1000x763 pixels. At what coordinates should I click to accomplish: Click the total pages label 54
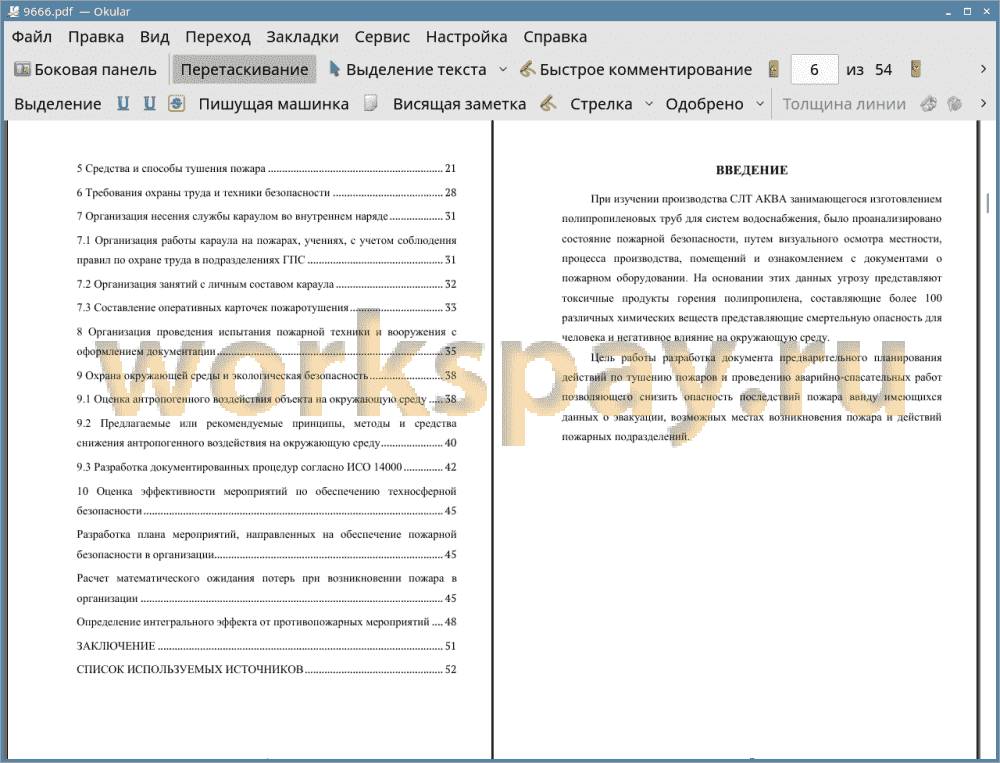click(x=883, y=70)
